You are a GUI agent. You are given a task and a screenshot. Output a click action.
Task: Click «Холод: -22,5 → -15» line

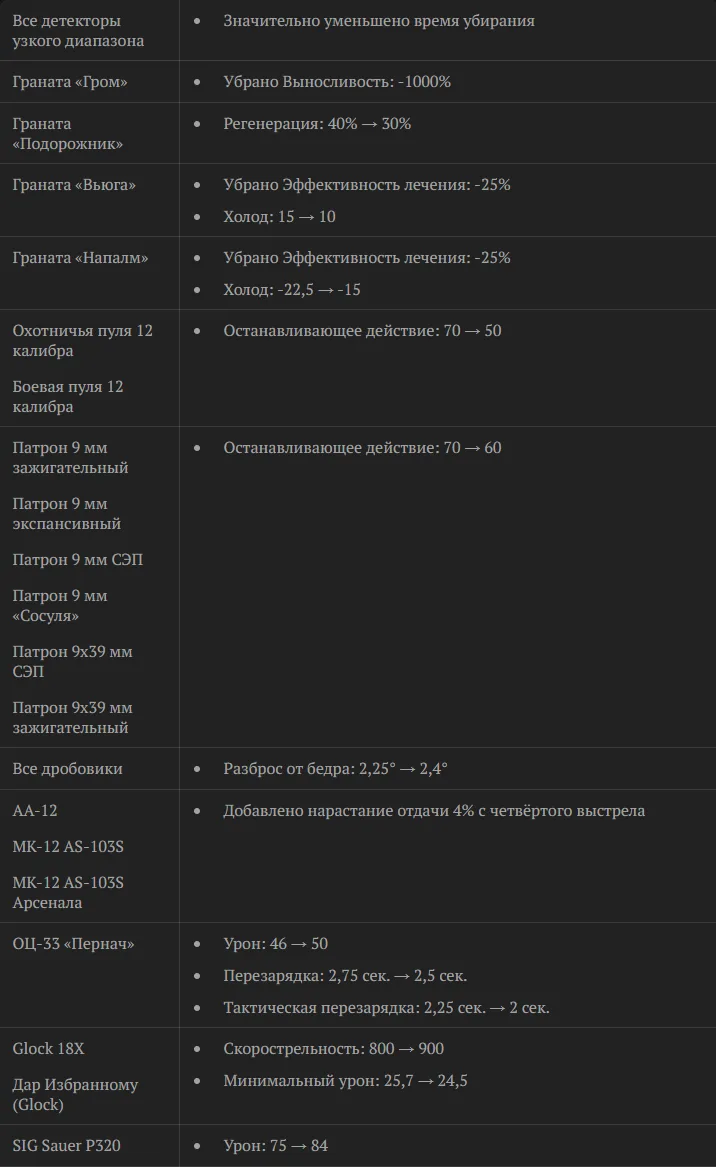[292, 290]
